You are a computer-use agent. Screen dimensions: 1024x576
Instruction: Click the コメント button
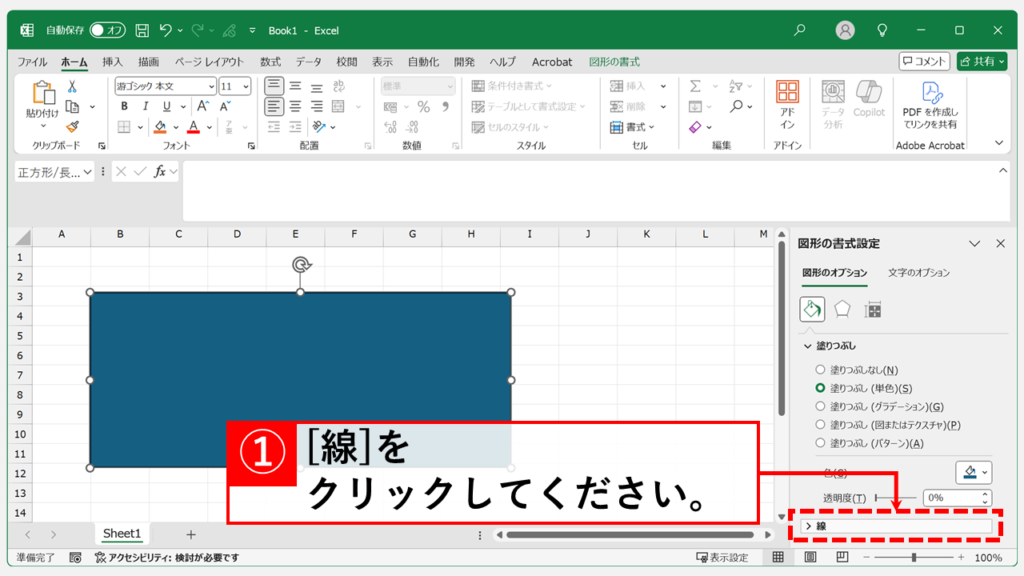[x=924, y=62]
